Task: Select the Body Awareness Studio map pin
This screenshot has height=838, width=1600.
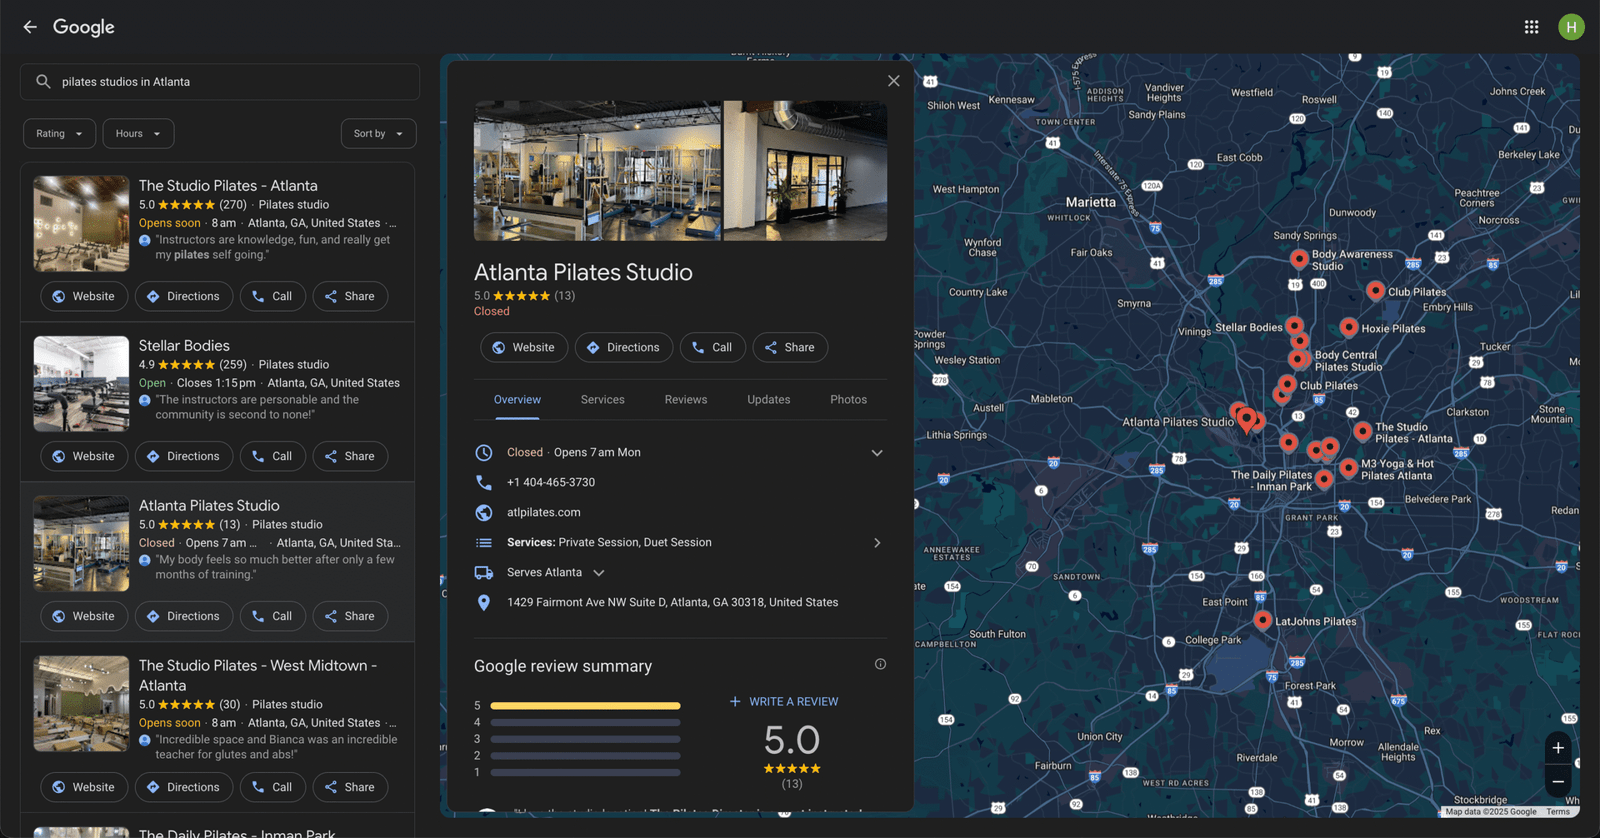Action: tap(1298, 259)
